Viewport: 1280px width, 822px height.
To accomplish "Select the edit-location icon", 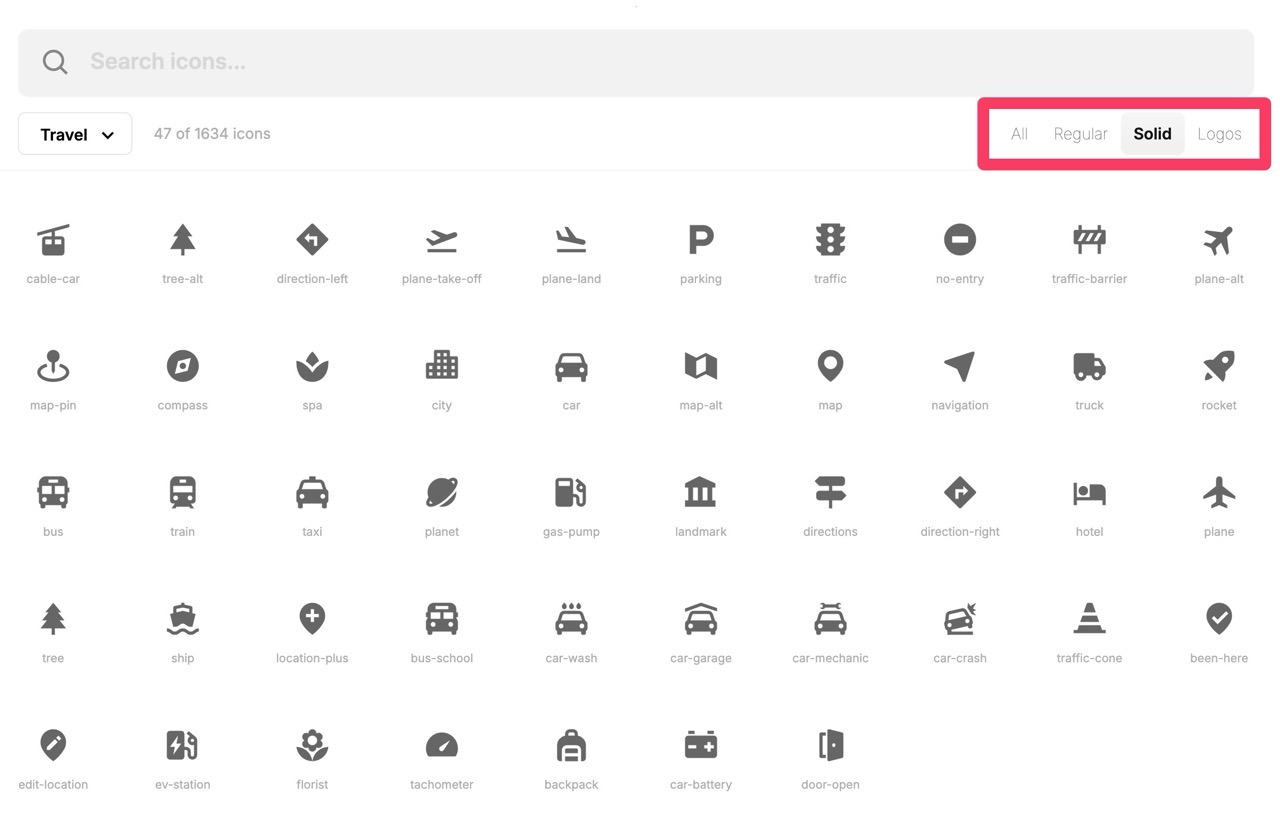I will 53,746.
